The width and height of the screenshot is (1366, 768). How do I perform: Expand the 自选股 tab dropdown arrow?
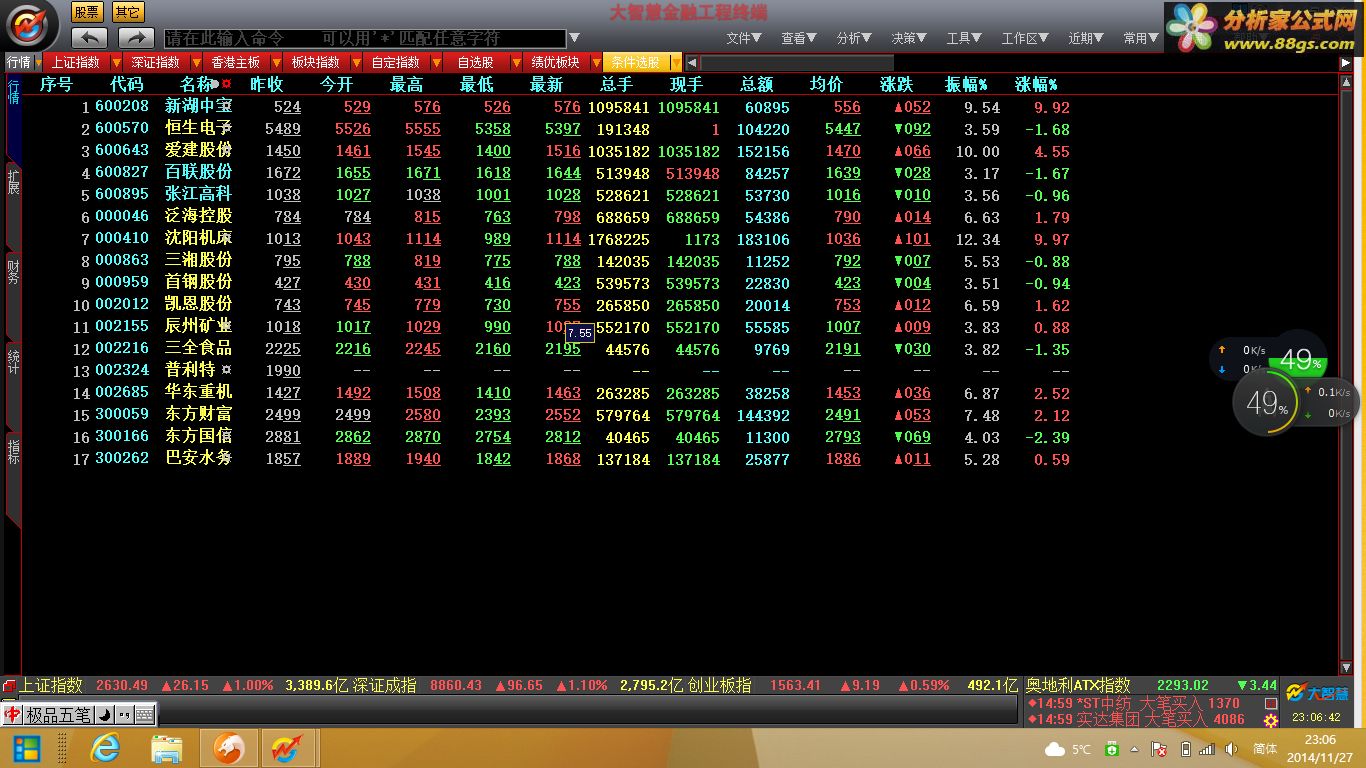[x=516, y=62]
